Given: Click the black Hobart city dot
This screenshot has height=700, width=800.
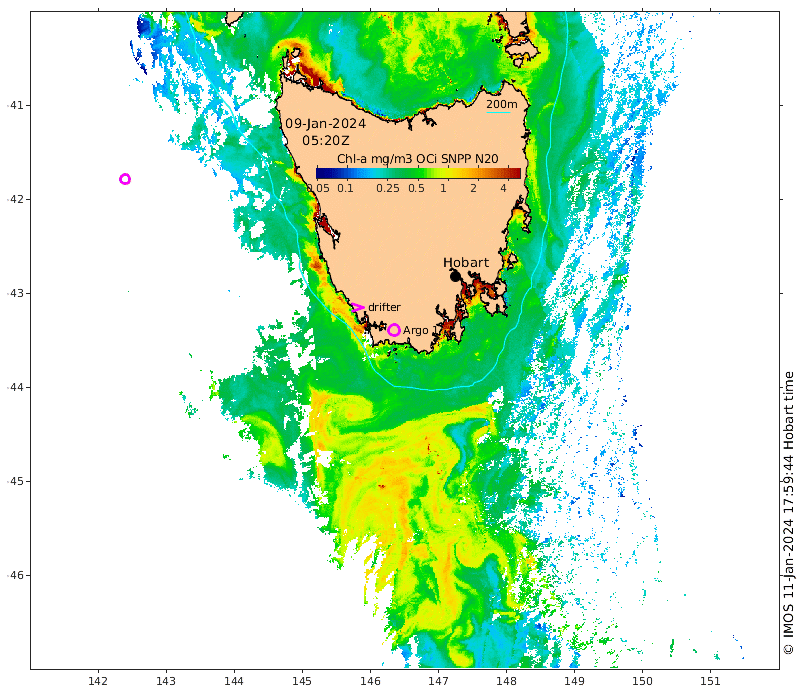Looking at the screenshot, I should pos(455,275).
